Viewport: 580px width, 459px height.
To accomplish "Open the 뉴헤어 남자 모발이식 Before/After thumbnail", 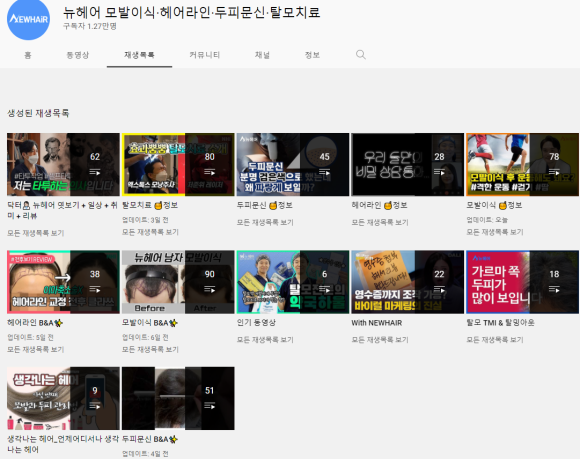I will coord(178,282).
